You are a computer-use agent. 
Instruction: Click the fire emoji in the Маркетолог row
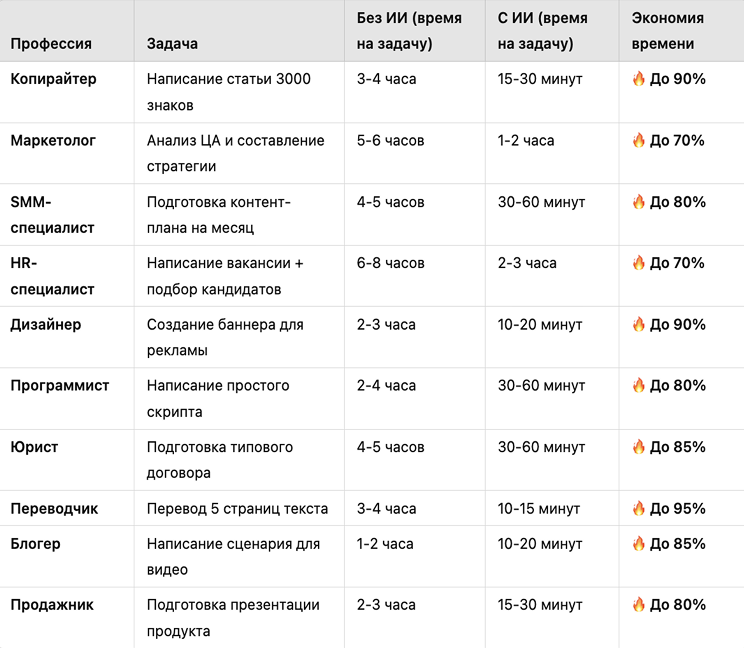click(x=638, y=140)
